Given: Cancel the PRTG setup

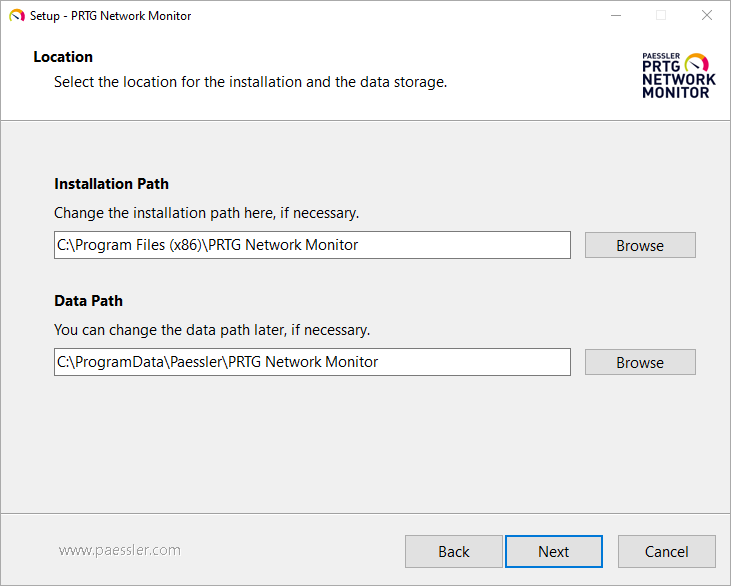Looking at the screenshot, I should [666, 551].
